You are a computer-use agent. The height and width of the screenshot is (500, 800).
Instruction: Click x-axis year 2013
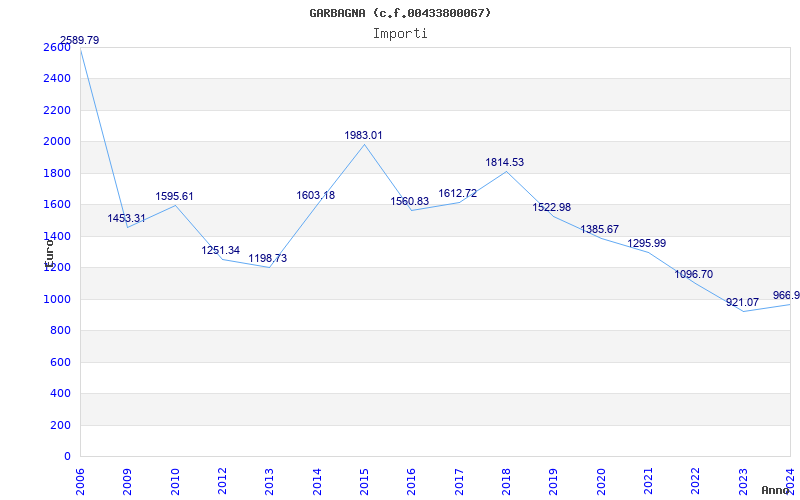tap(270, 481)
